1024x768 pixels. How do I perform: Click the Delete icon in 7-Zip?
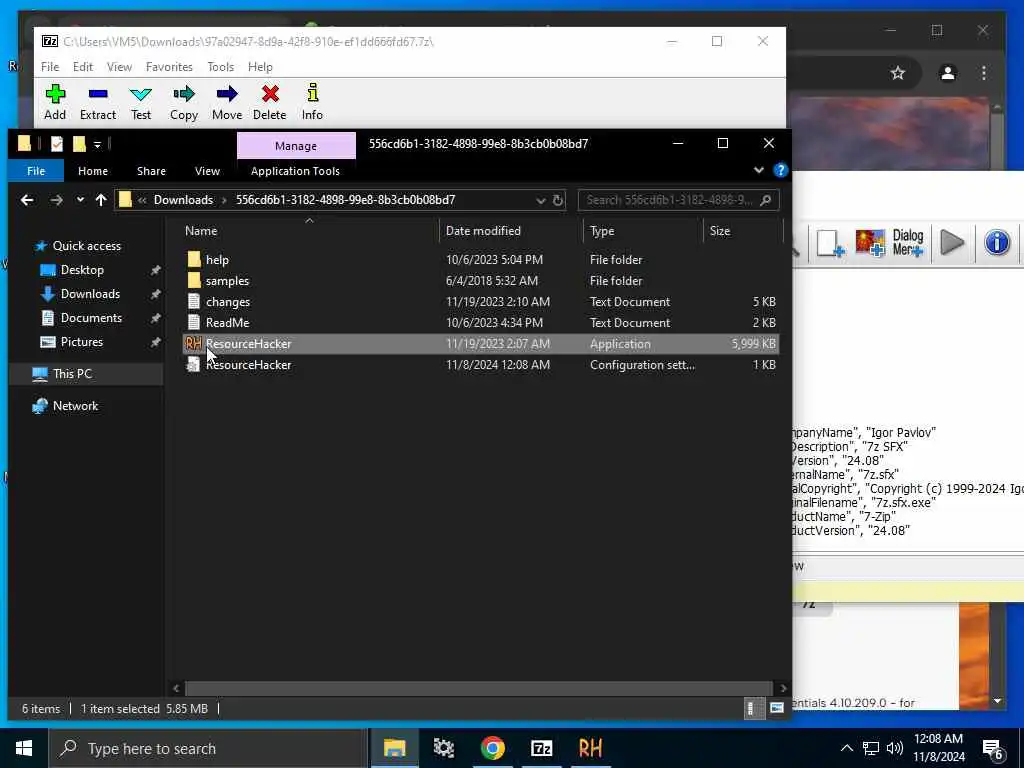tap(270, 102)
